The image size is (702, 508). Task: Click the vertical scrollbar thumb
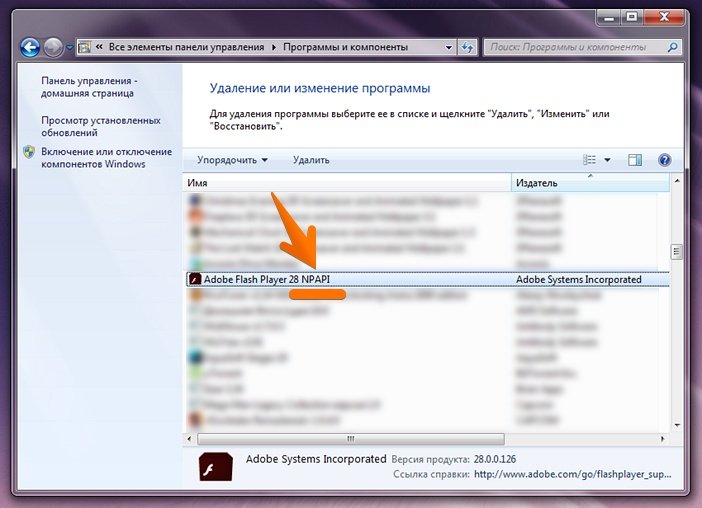[x=677, y=252]
